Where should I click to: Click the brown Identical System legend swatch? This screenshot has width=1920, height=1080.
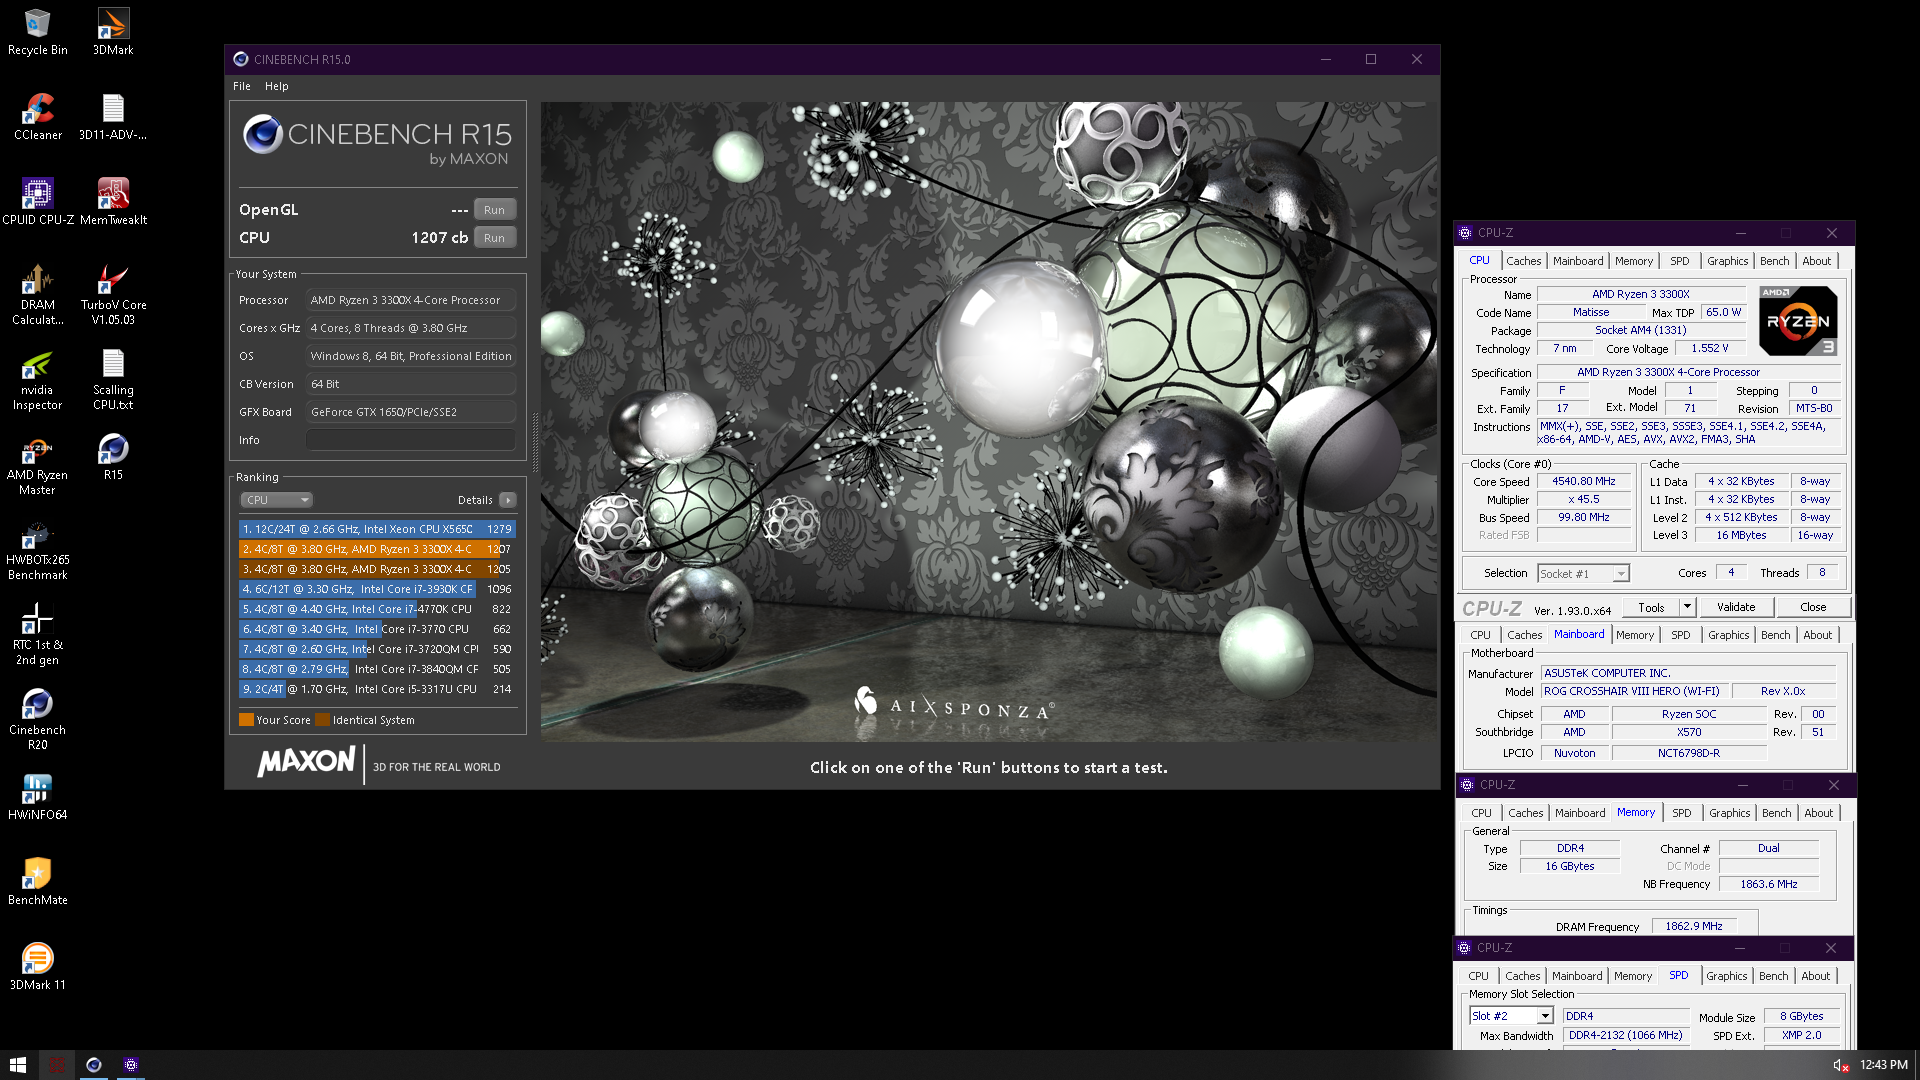pos(322,720)
